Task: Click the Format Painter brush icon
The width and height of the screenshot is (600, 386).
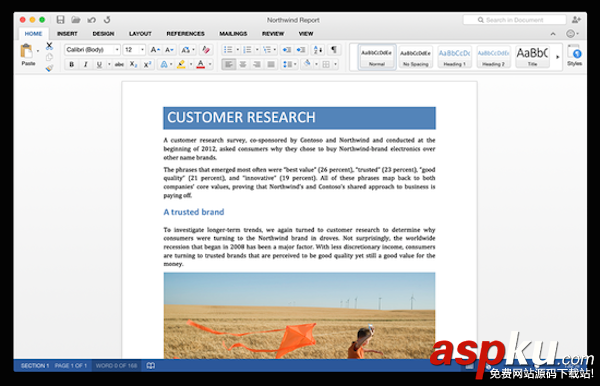Action: click(x=49, y=68)
